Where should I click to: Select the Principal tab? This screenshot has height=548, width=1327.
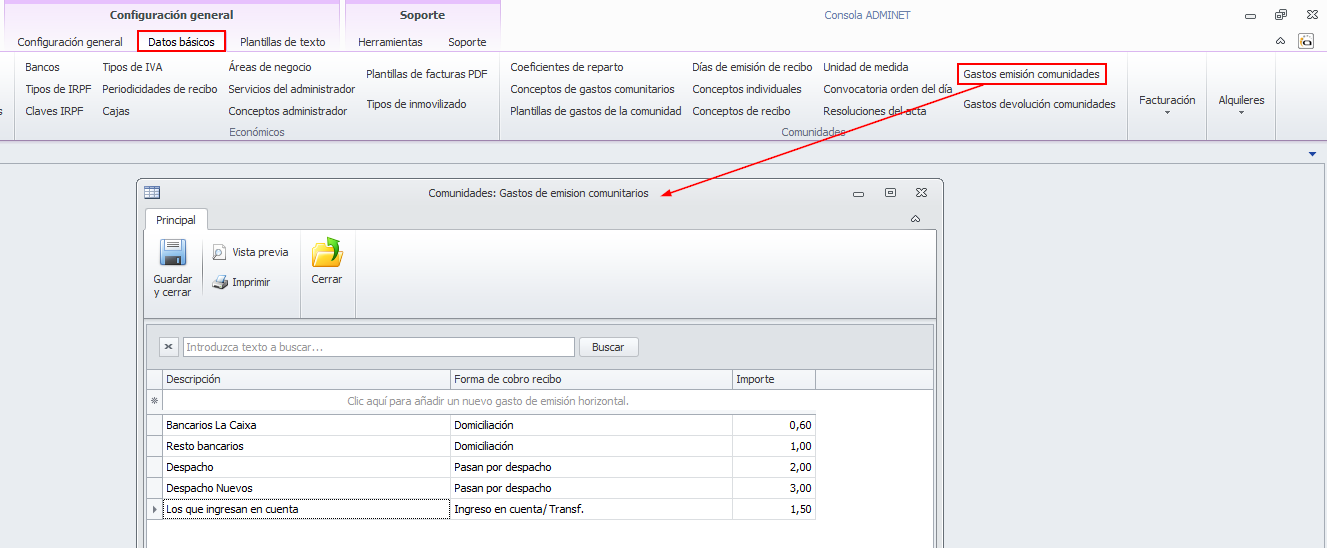(x=176, y=220)
